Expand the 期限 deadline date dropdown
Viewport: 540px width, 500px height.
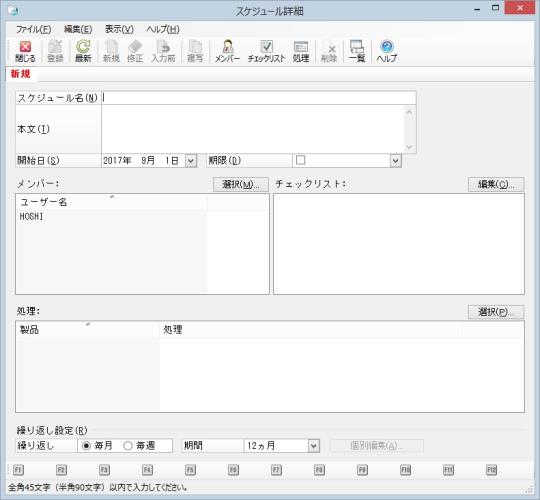[x=396, y=161]
